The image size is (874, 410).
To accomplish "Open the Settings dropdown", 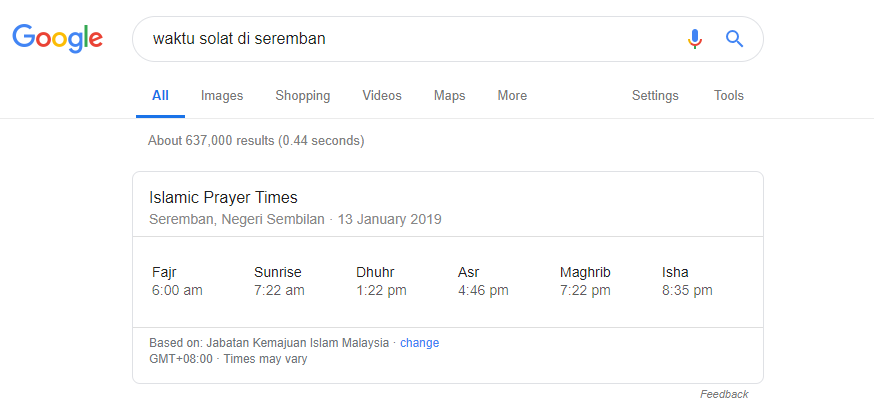I will tap(655, 96).
